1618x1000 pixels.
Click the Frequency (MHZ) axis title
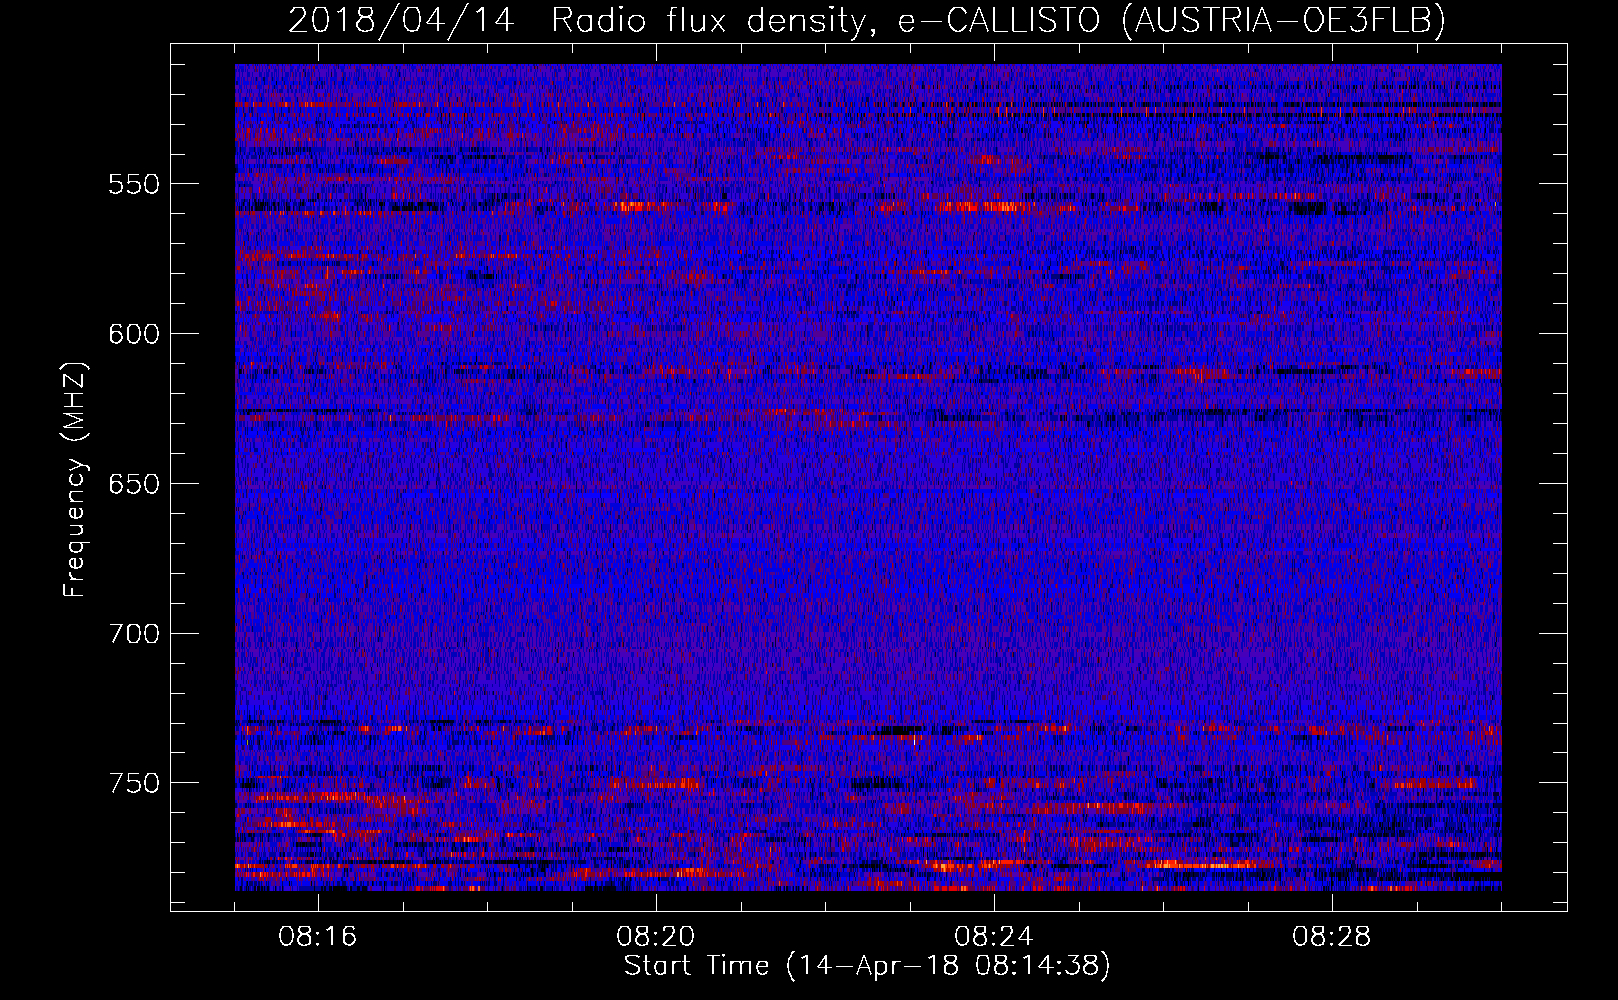[x=76, y=479]
